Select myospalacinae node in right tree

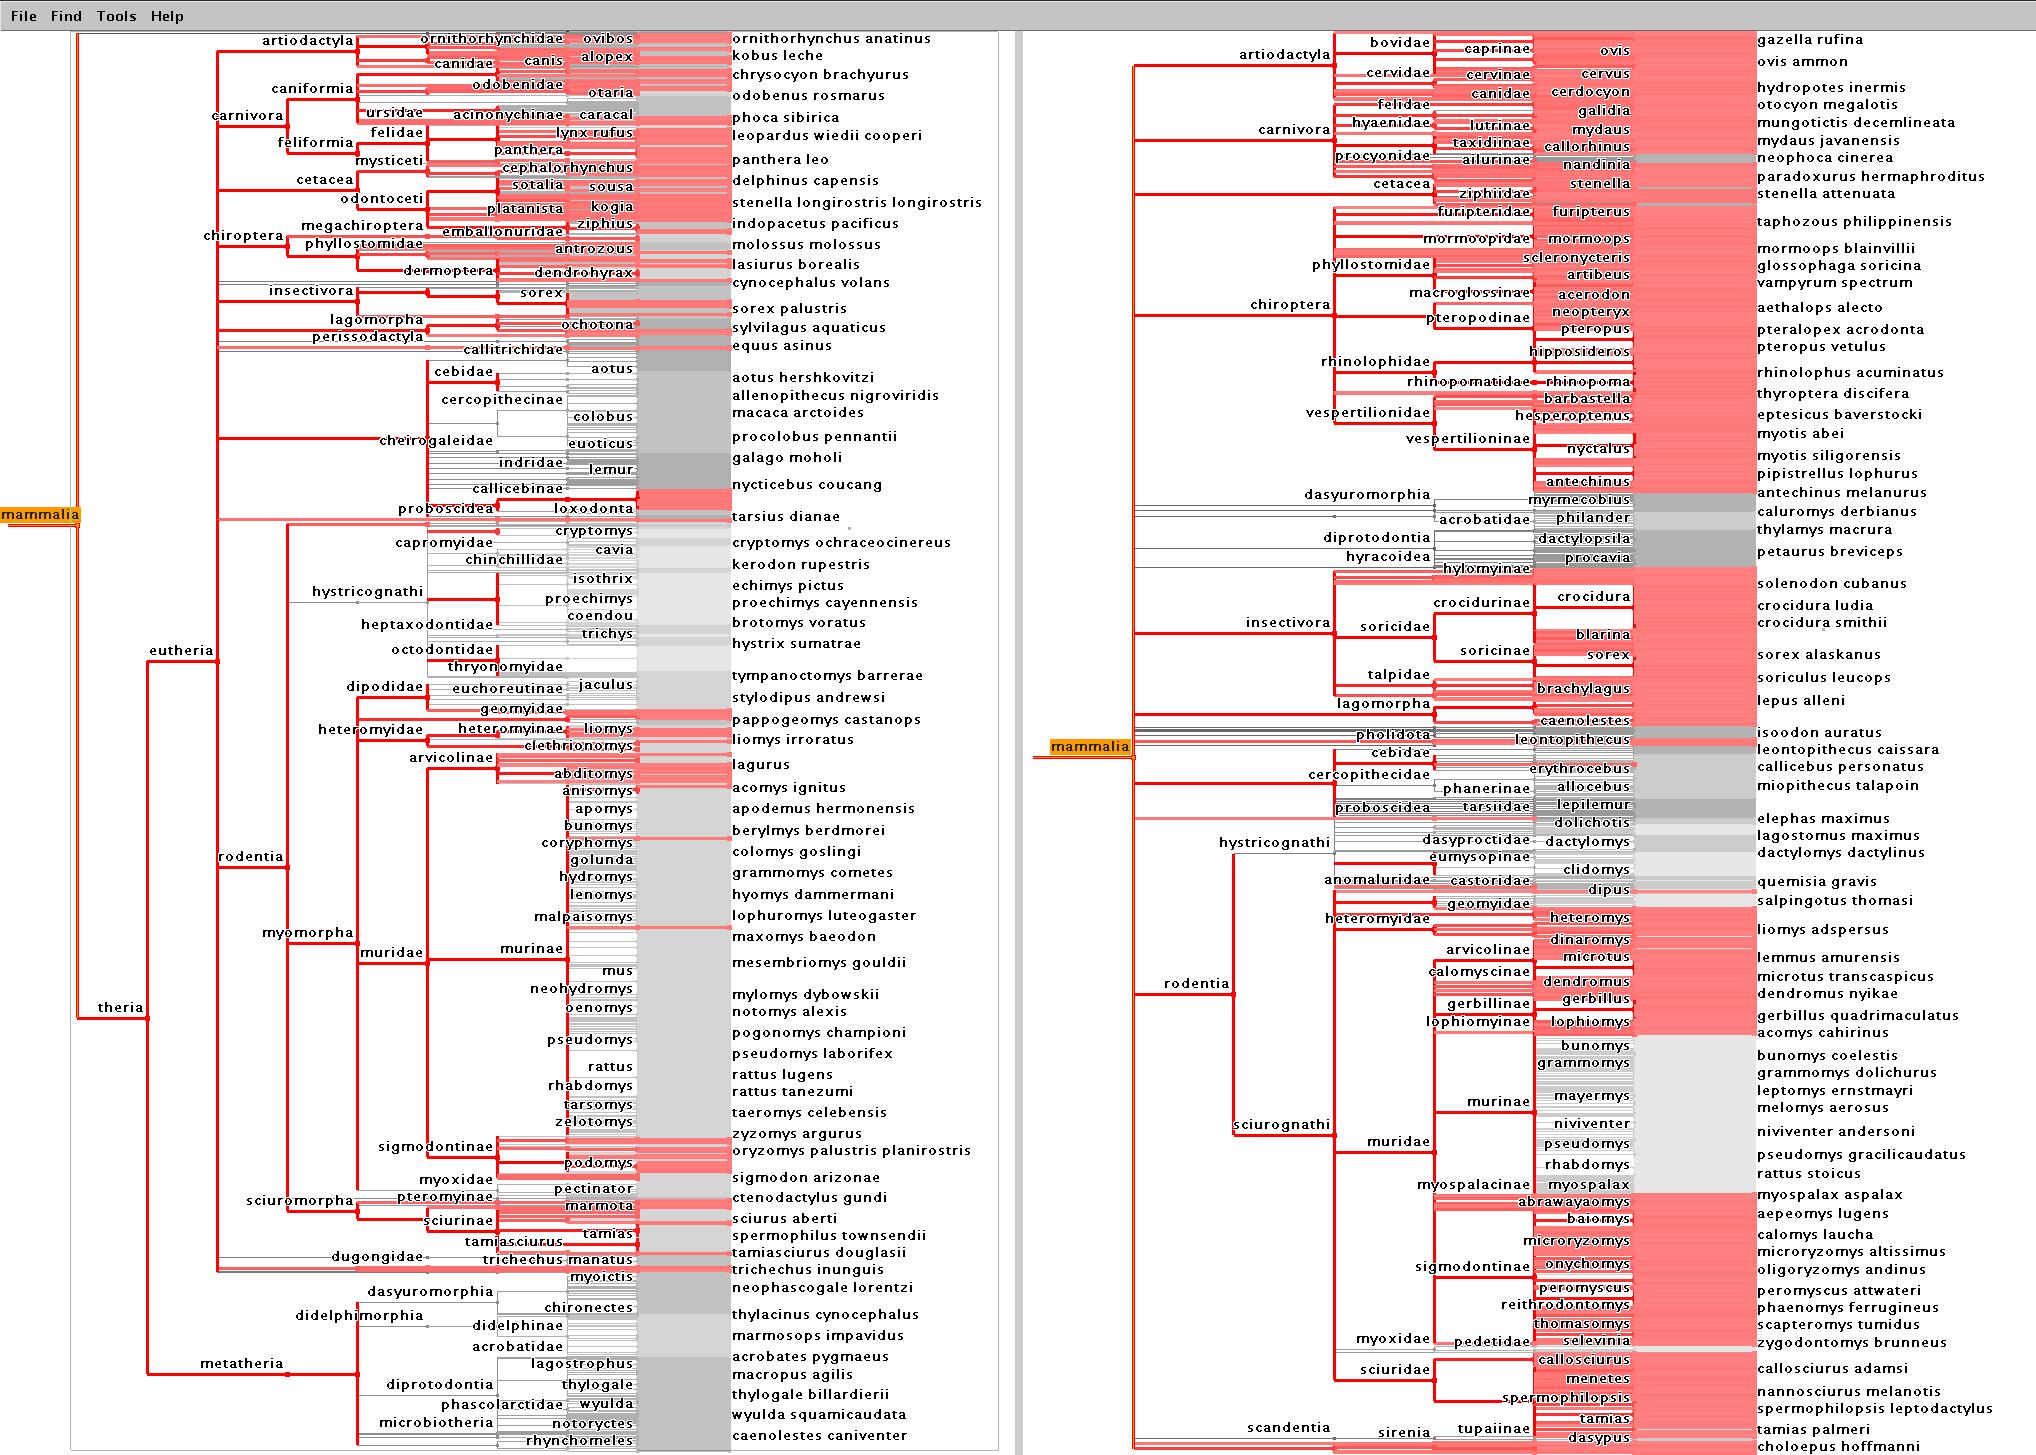click(x=1473, y=1184)
